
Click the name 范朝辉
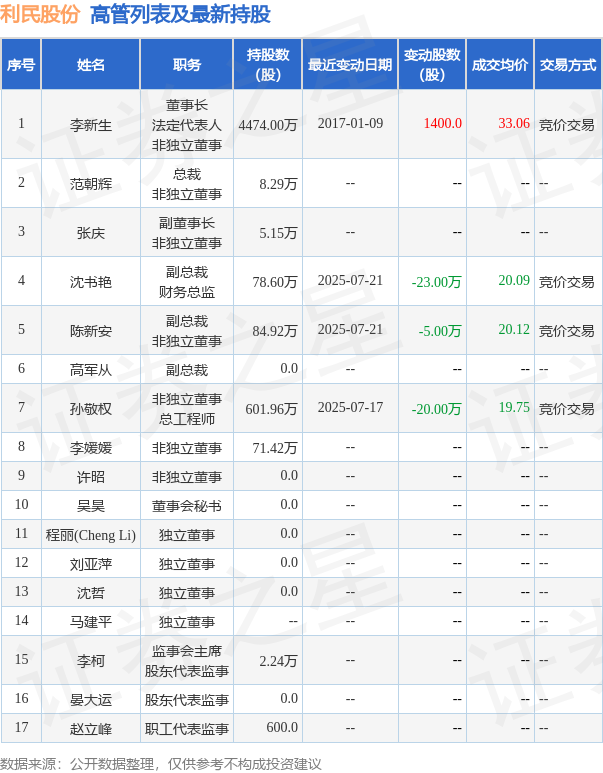(x=91, y=184)
